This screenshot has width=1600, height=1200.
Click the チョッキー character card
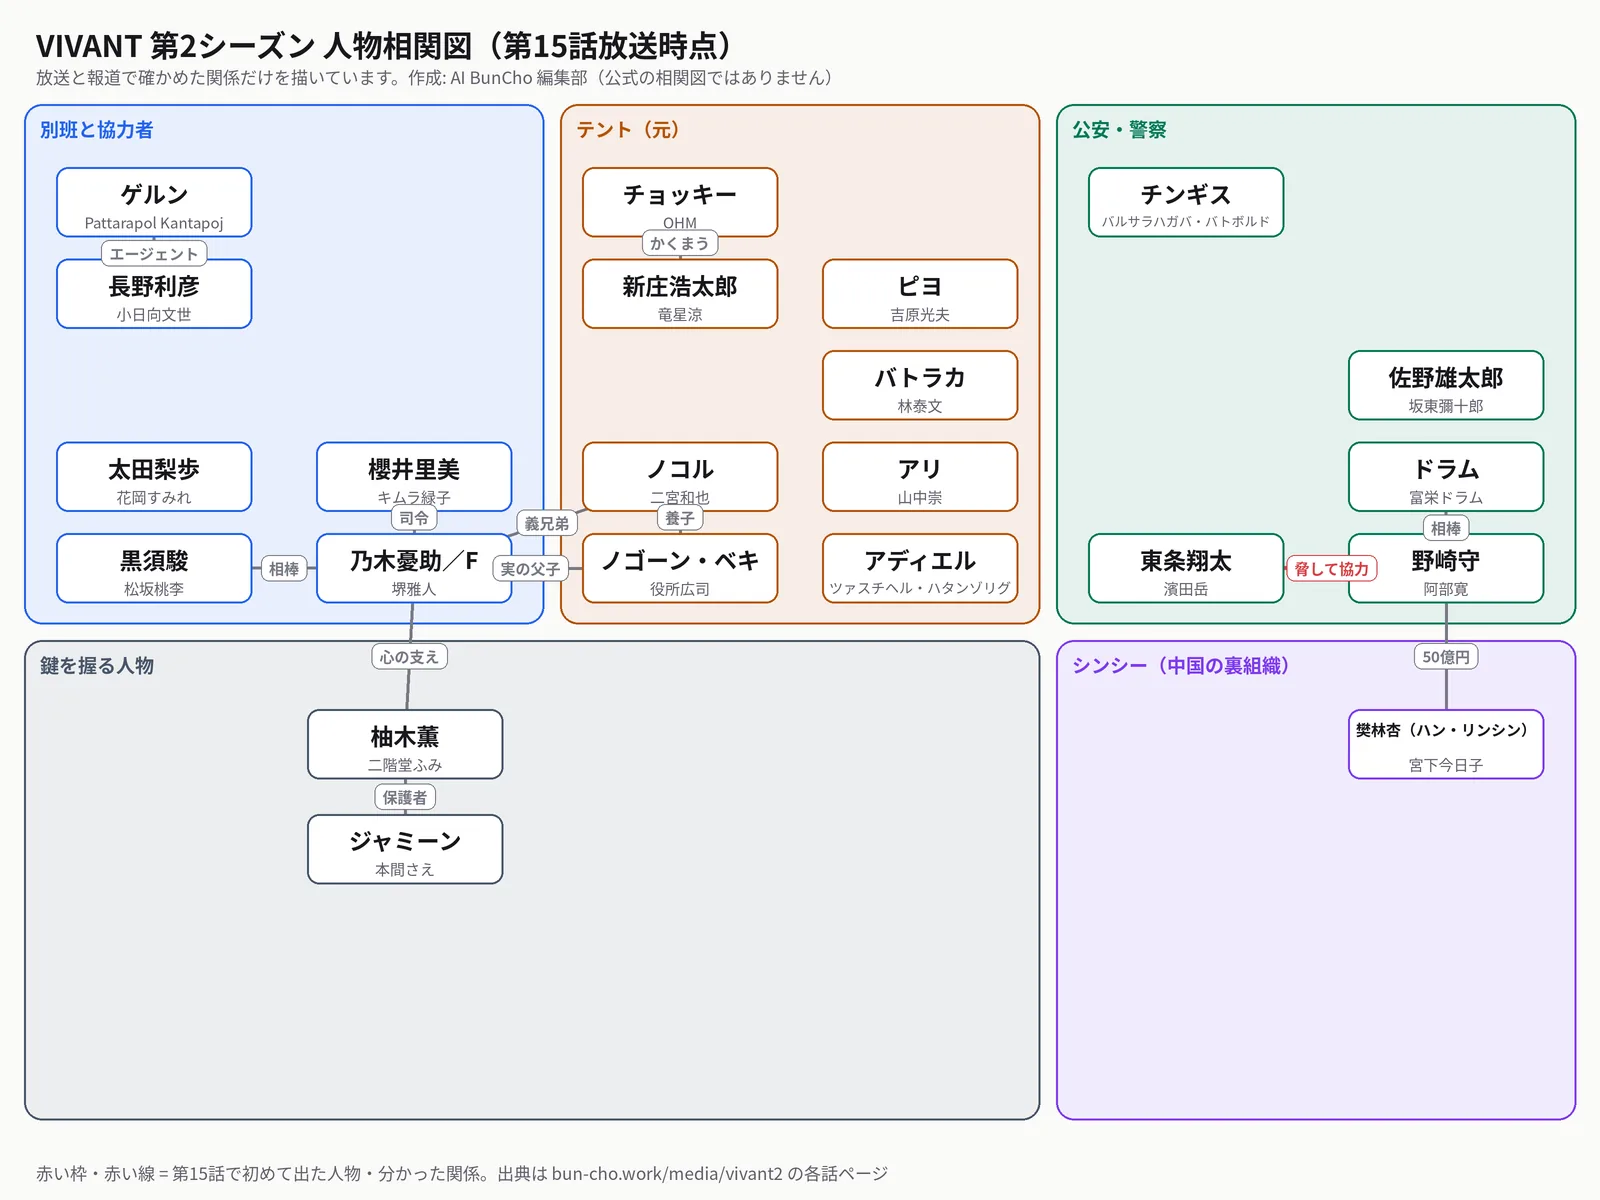pyautogui.click(x=680, y=202)
